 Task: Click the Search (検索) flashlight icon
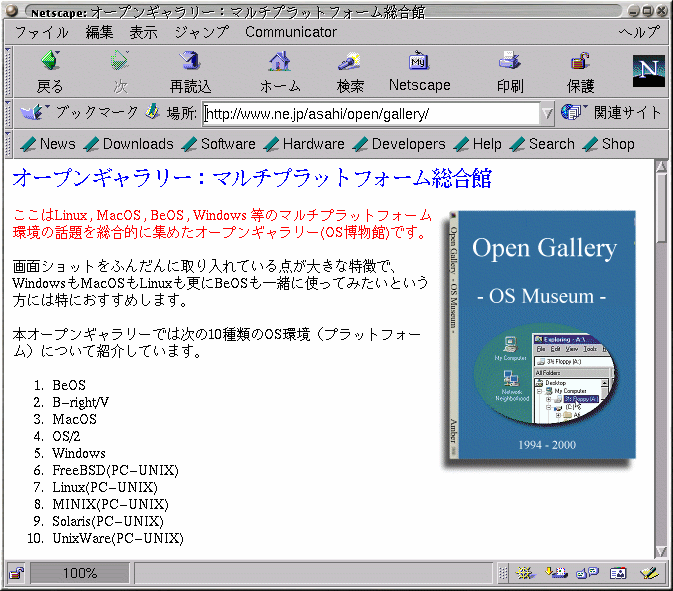pyautogui.click(x=349, y=61)
